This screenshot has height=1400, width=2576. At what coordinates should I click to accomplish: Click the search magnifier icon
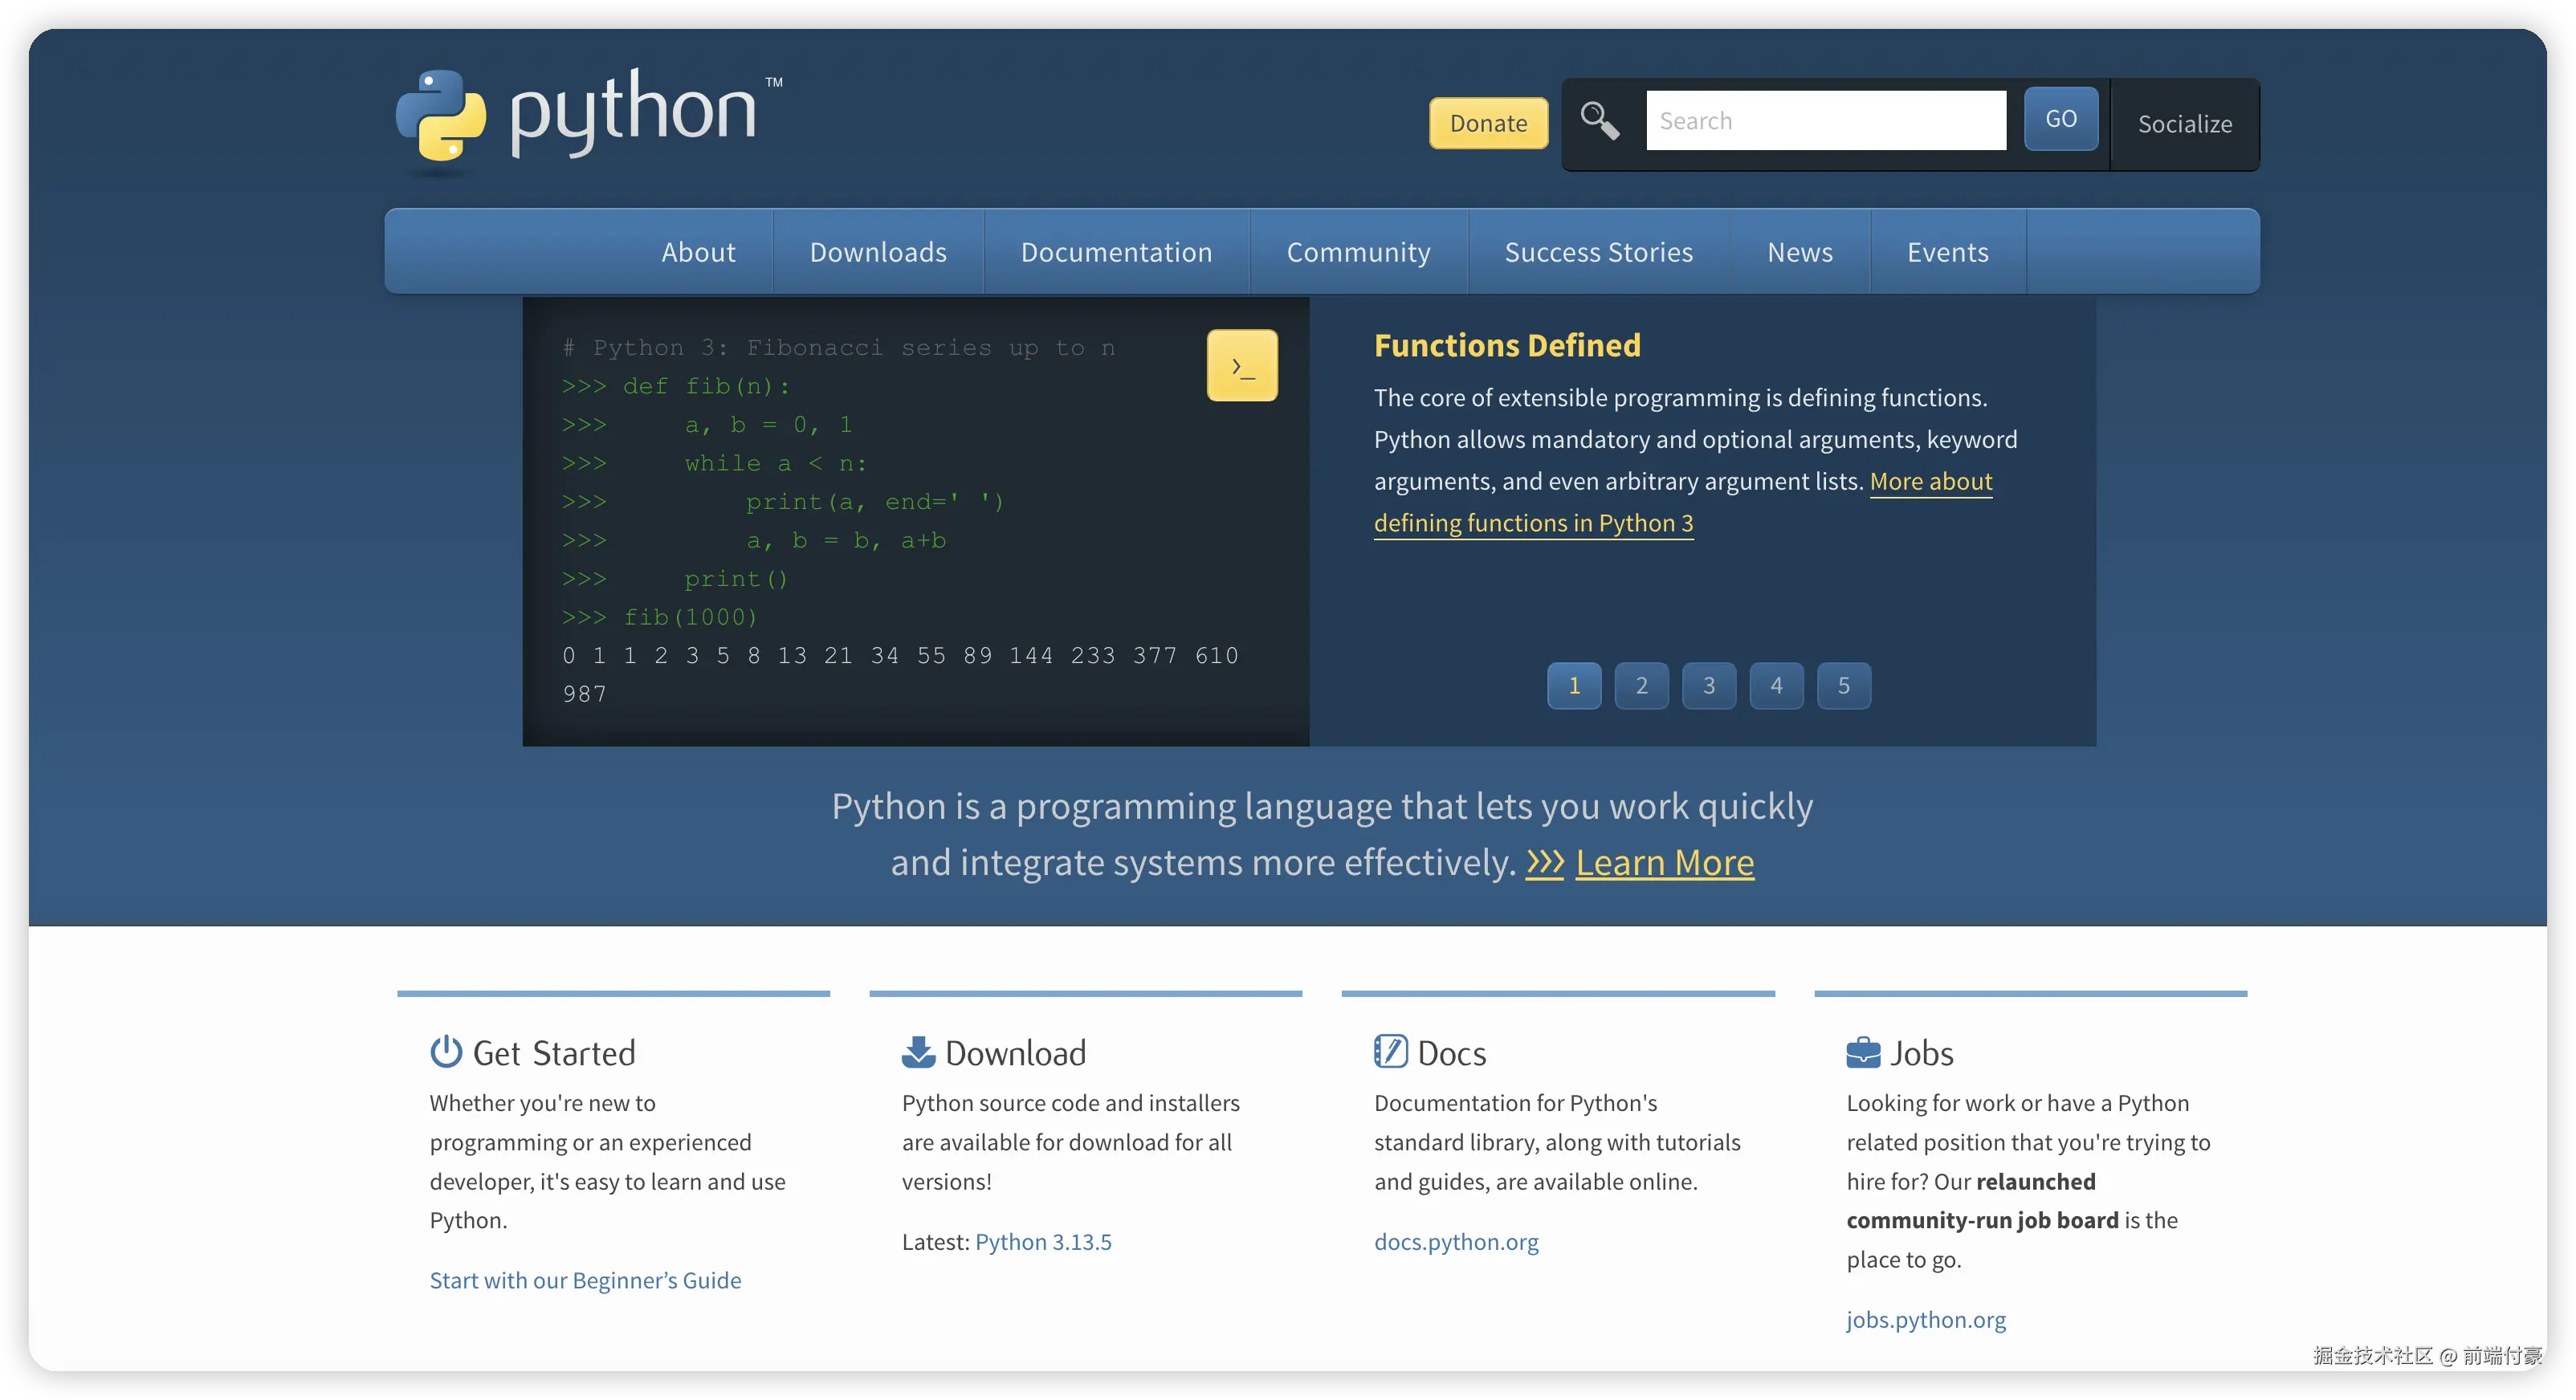tap(1599, 120)
